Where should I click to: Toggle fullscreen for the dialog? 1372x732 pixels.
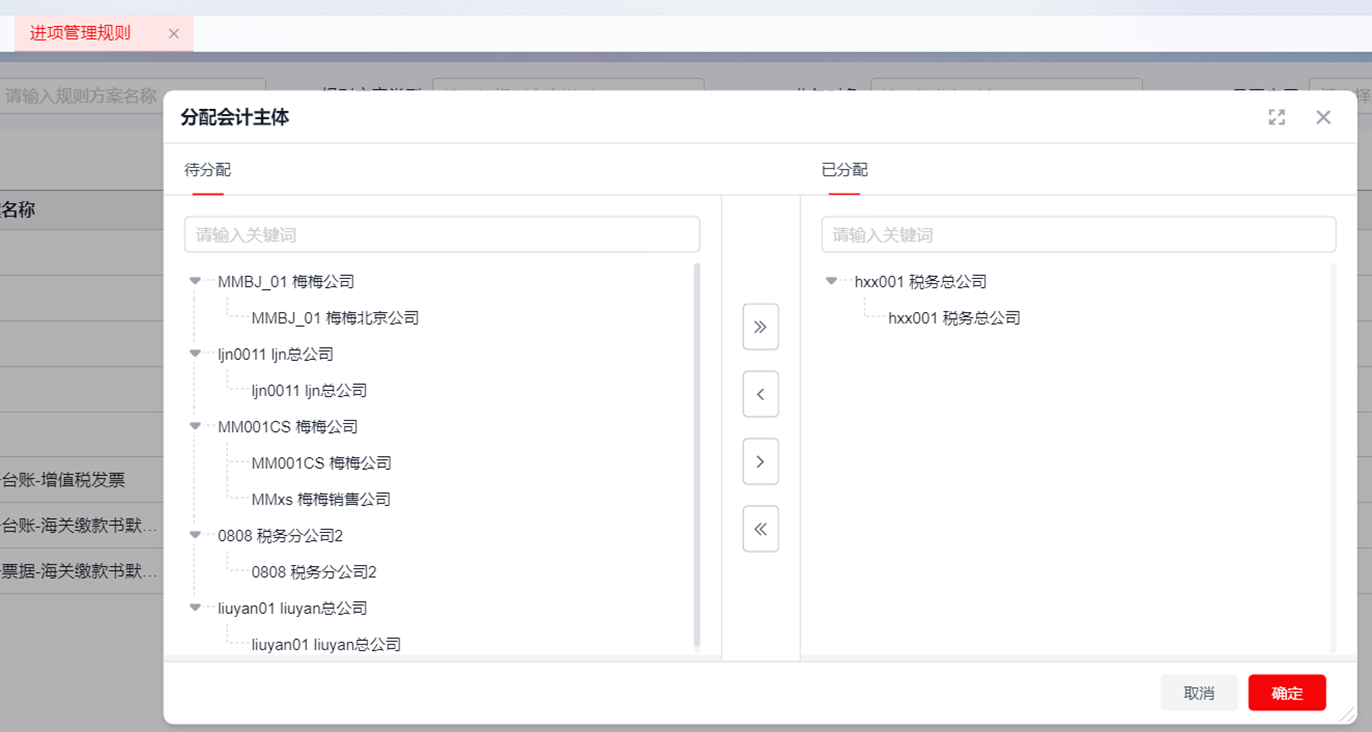1276,118
